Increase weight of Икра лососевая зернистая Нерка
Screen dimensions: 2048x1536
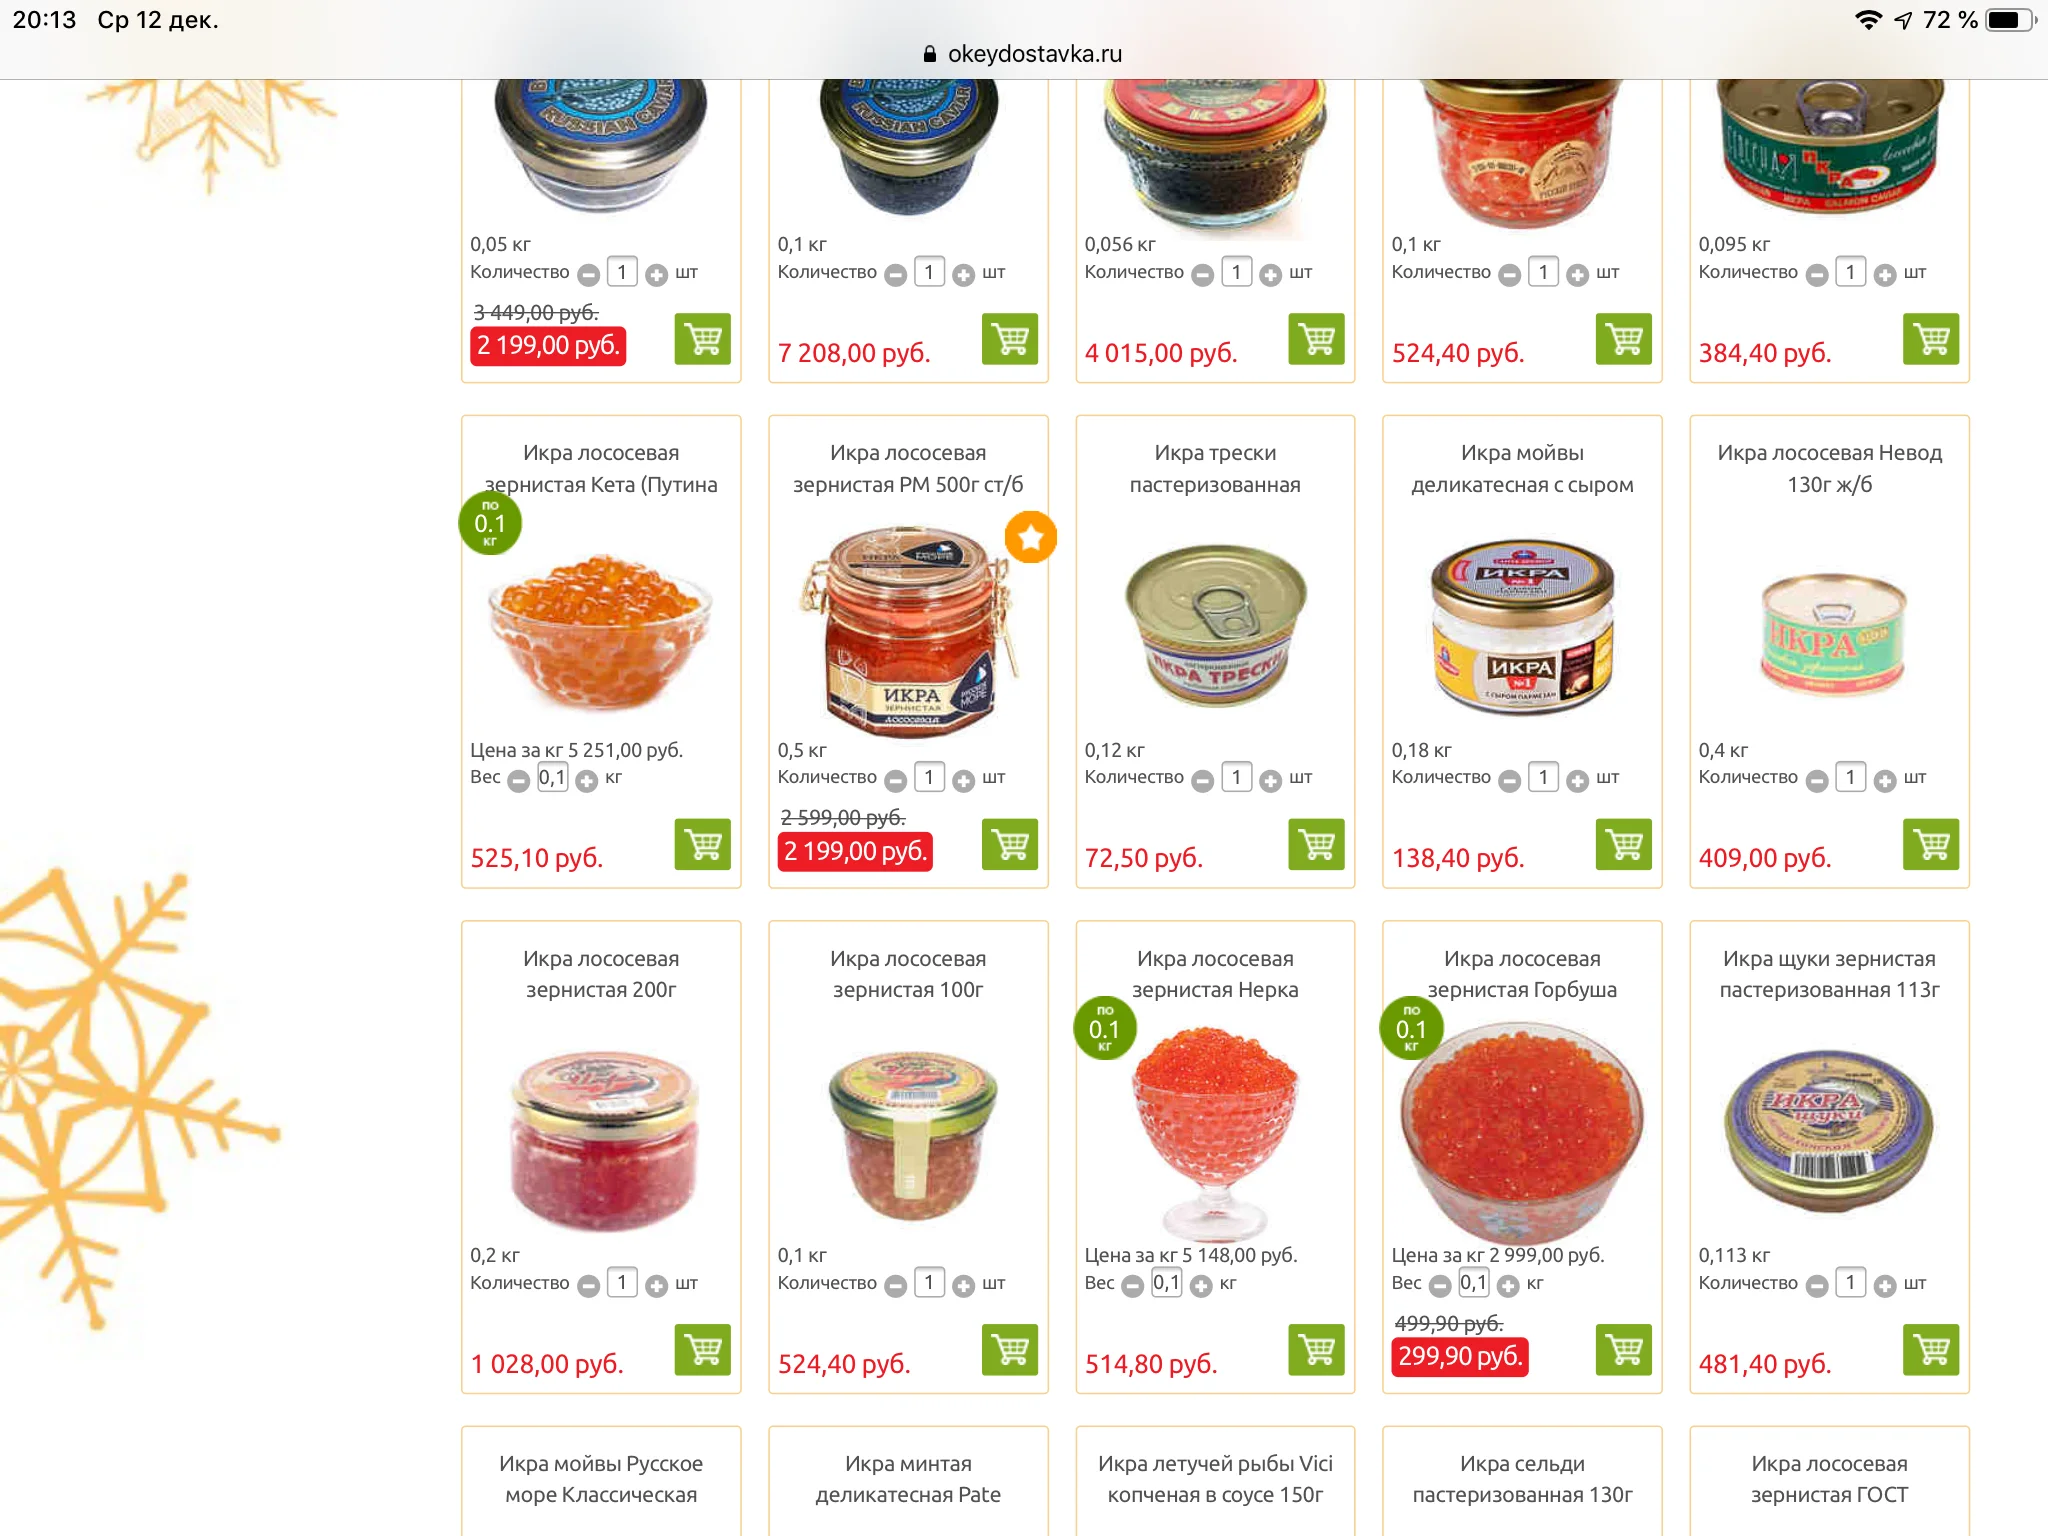(x=1201, y=1286)
